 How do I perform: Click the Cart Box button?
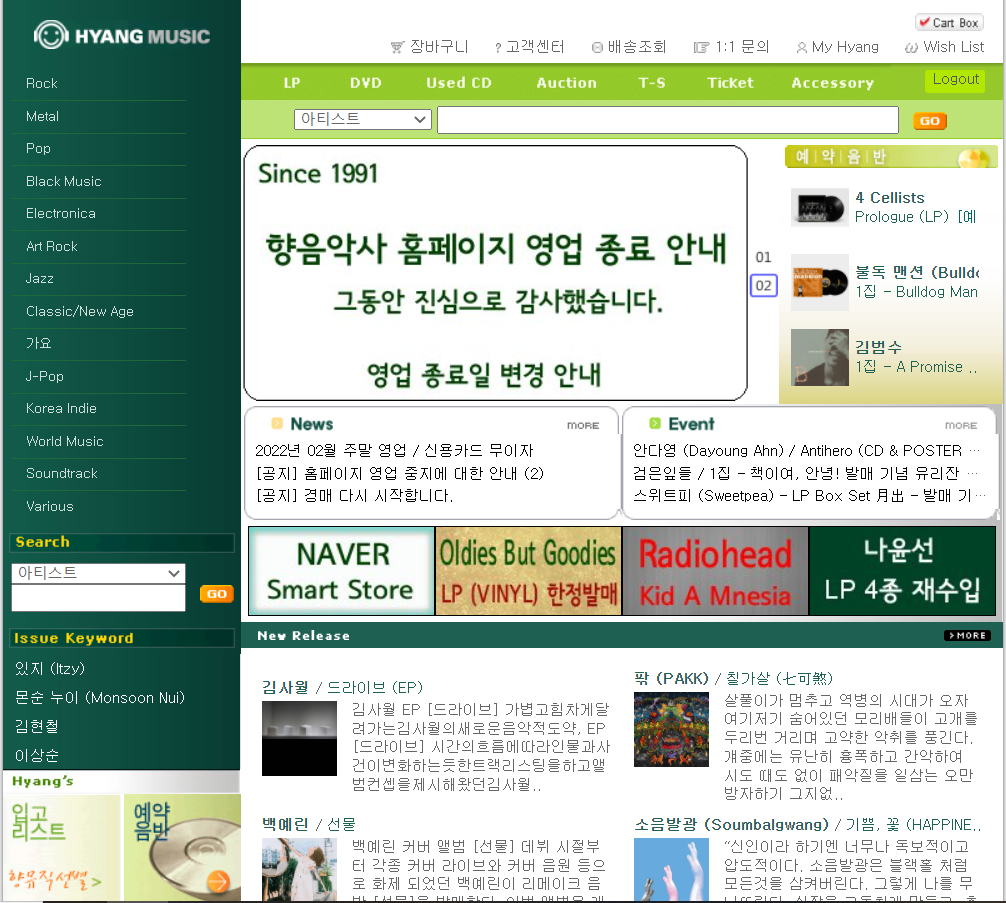coord(949,22)
